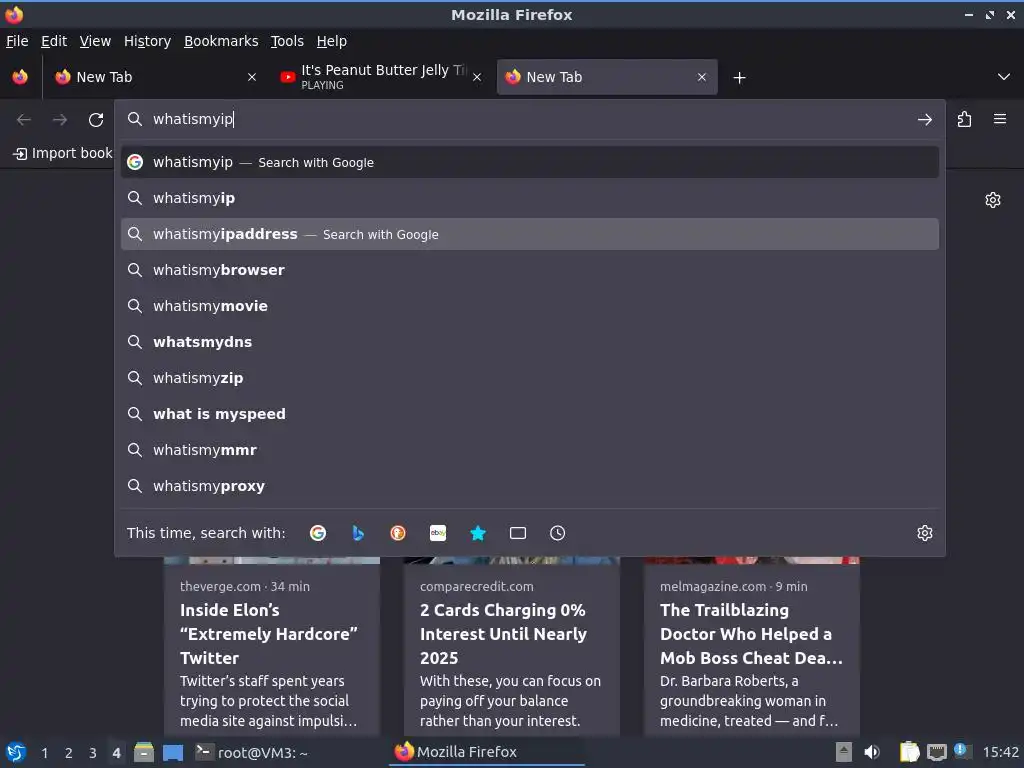Search this time with Bing icon
The height and width of the screenshot is (768, 1024).
coord(358,533)
